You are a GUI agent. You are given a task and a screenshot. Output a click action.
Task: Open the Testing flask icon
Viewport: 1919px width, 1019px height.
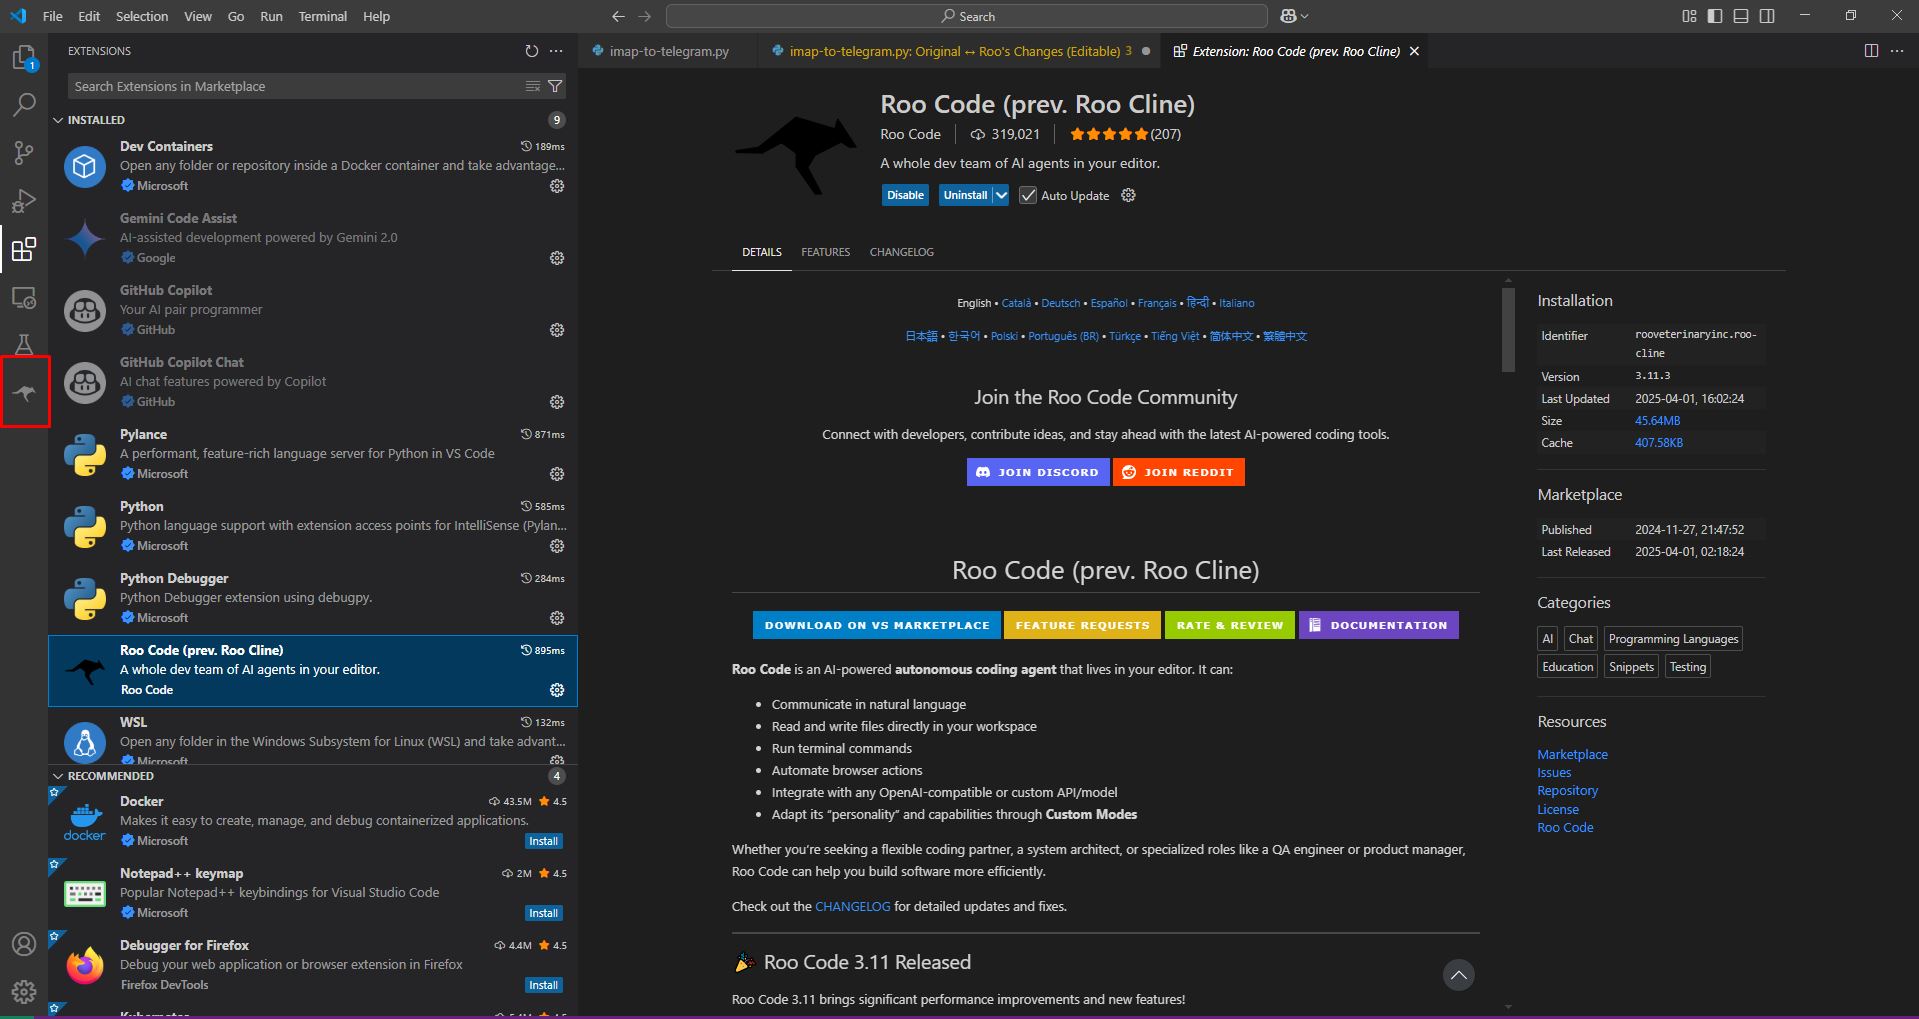(x=24, y=345)
